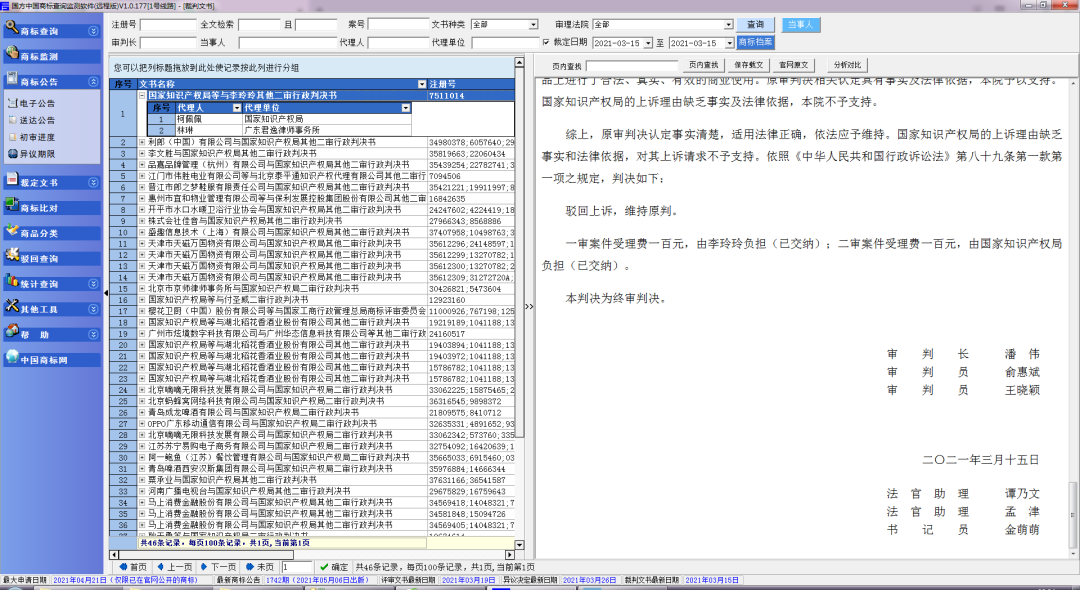Jump to last page with 末页
This screenshot has height=590, width=1080.
[260, 567]
